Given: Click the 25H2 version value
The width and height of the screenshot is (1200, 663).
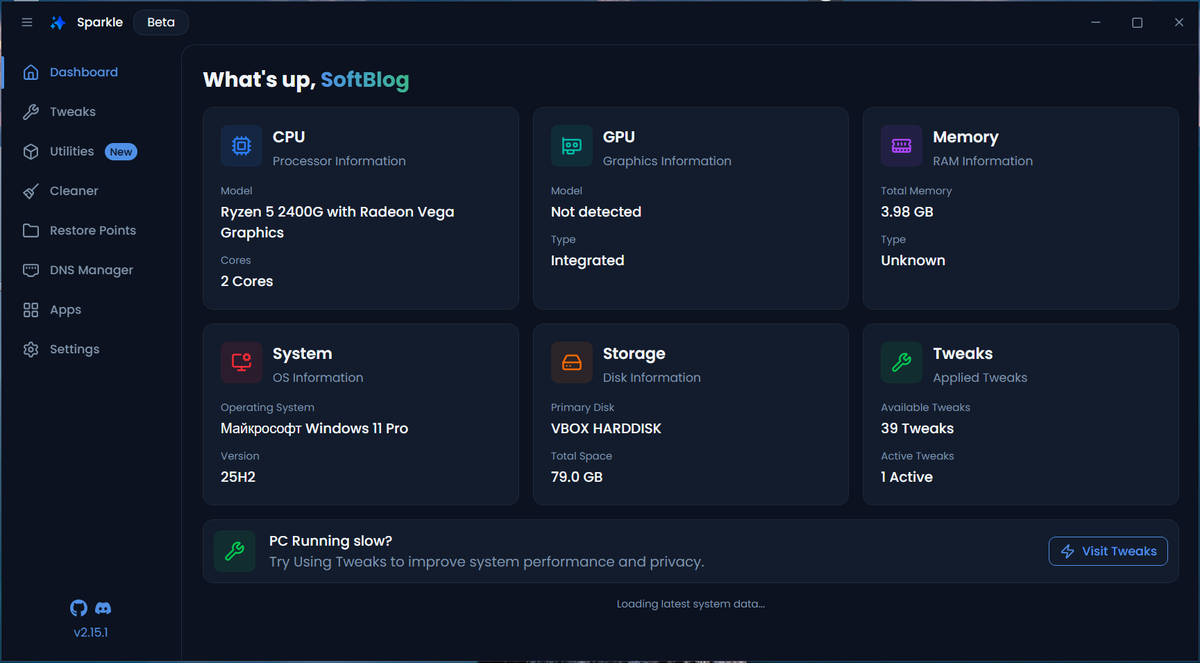Looking at the screenshot, I should [x=238, y=477].
